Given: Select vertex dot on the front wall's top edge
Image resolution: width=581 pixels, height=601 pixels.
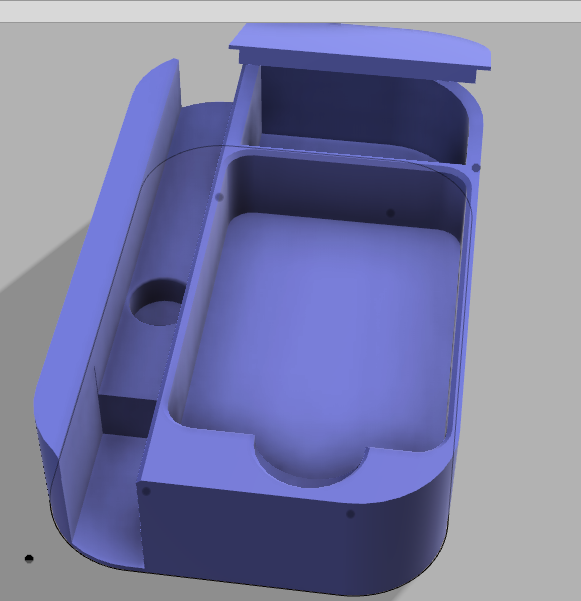Looking at the screenshot, I should tap(350, 514).
